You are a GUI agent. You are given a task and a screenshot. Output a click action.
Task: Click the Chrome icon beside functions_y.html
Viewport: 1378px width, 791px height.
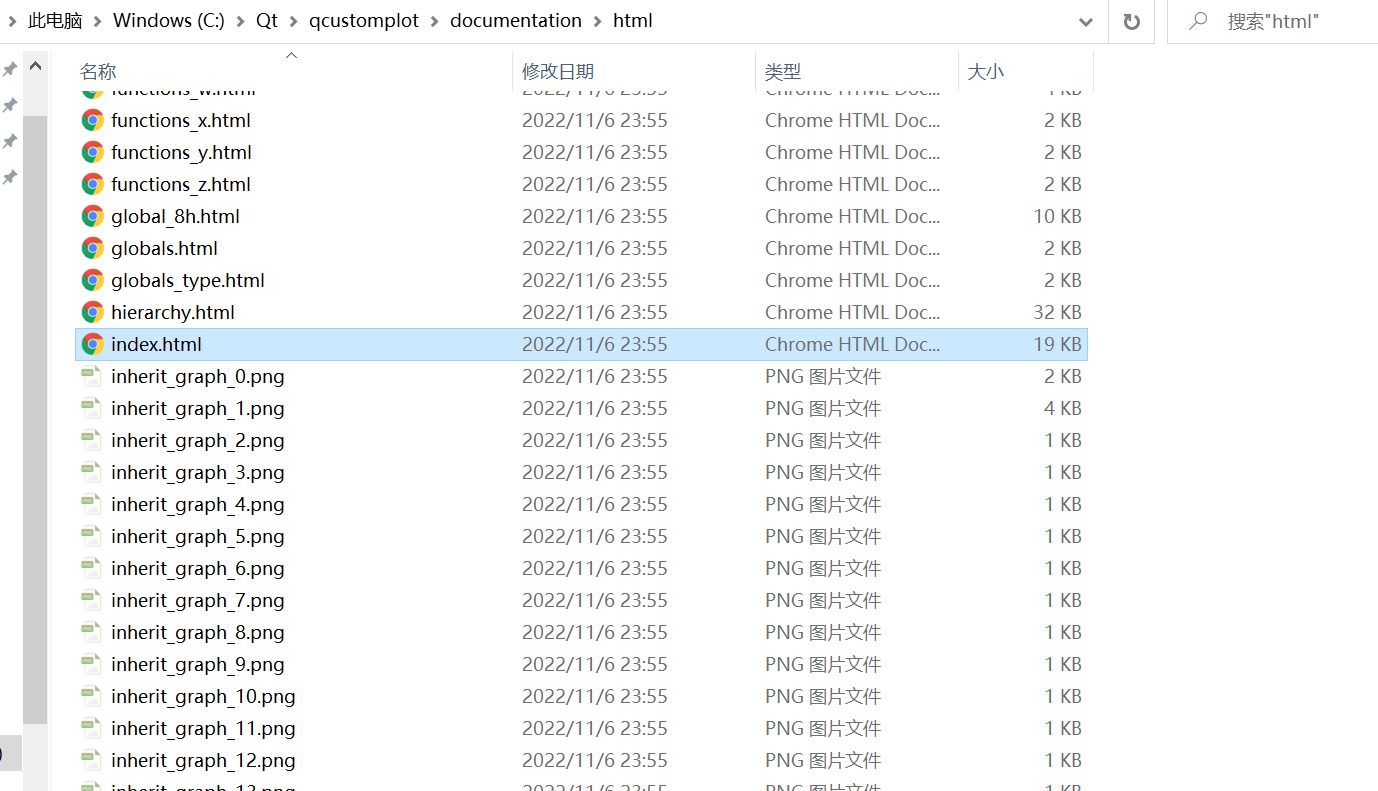click(93, 152)
